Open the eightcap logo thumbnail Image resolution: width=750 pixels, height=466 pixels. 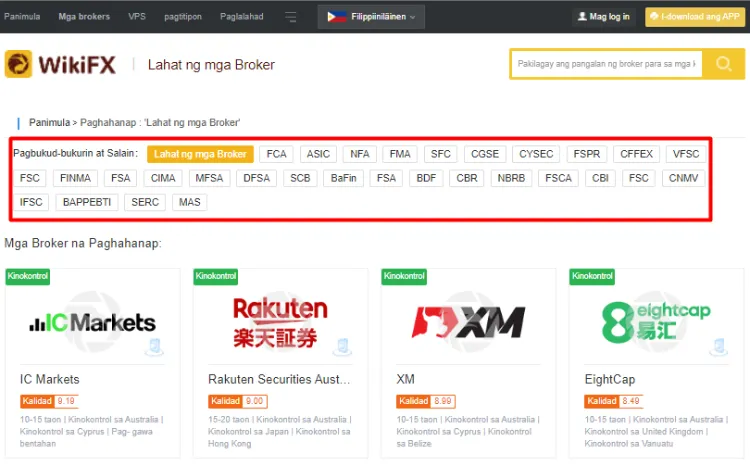click(656, 322)
